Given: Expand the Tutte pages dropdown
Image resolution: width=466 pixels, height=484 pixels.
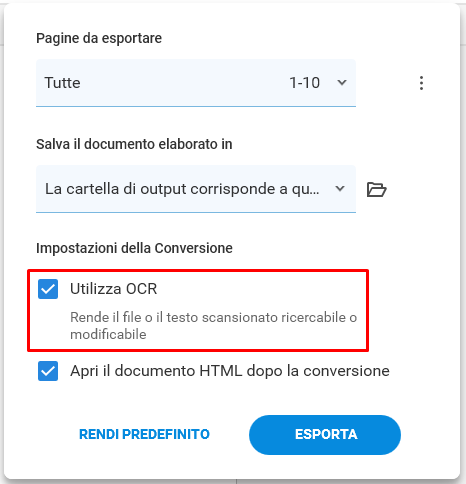Looking at the screenshot, I should pos(196,83).
